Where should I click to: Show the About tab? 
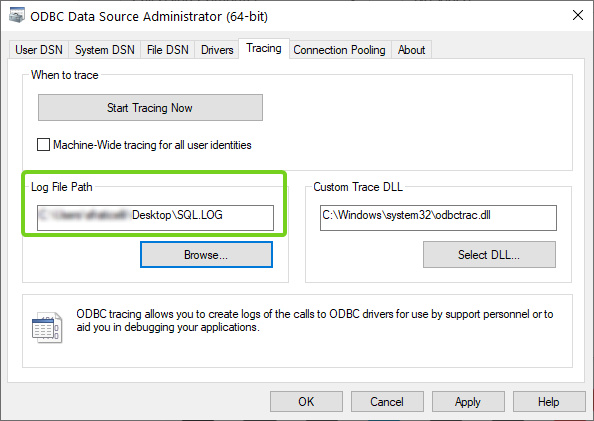click(x=411, y=50)
